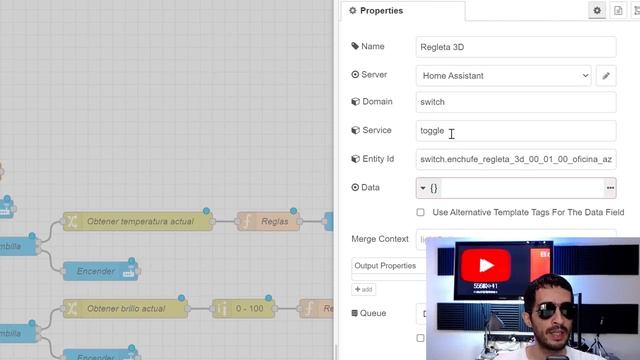Image resolution: width=640 pixels, height=360 pixels.
Task: Click the change icon on Obtener brillo actual
Action: click(x=72, y=309)
